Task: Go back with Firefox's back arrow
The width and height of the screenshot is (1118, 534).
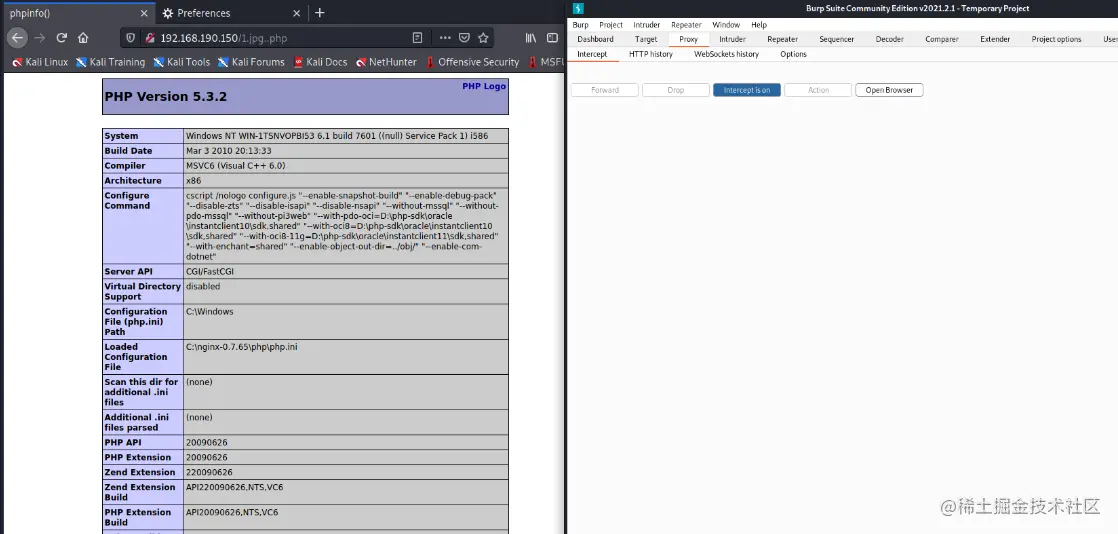Action: click(x=18, y=38)
